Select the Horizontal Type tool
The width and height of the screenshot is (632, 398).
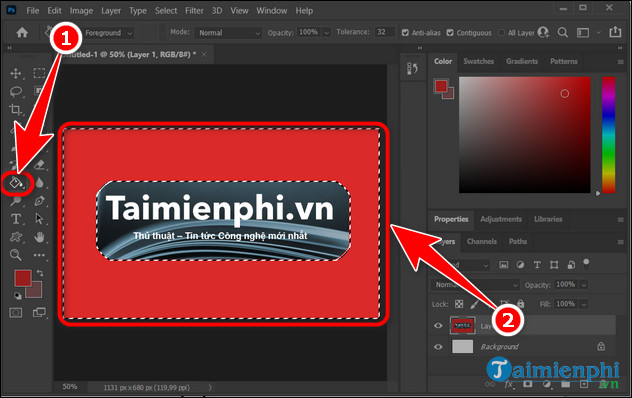16,219
